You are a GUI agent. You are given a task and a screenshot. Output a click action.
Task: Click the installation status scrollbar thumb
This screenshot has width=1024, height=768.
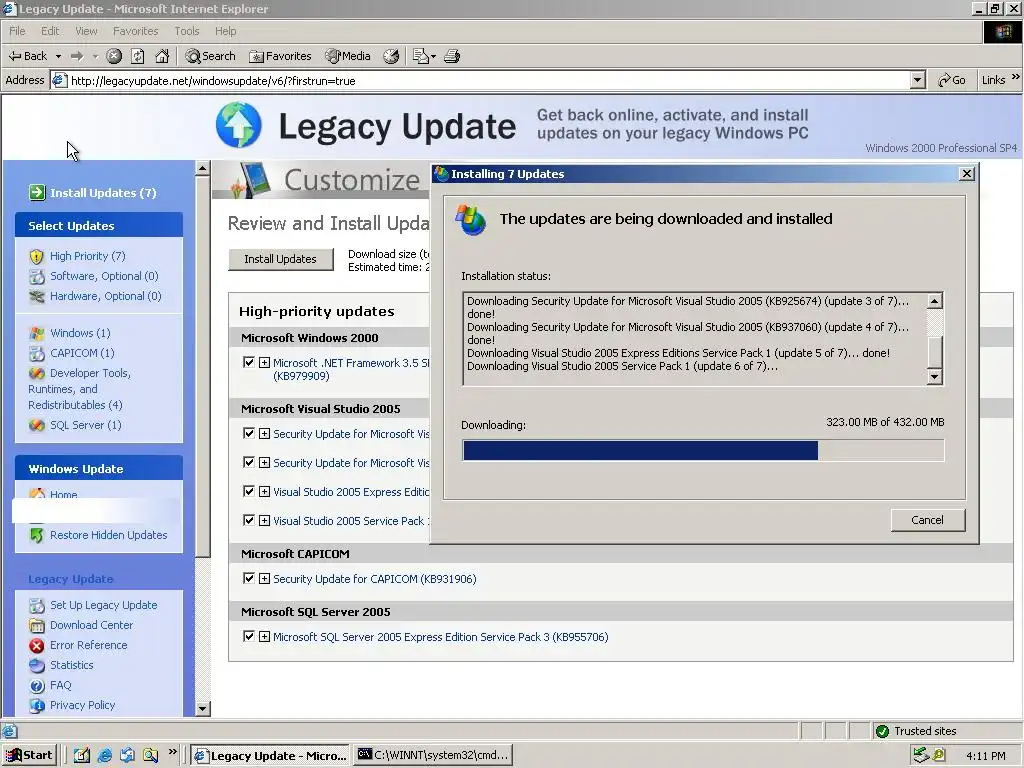(x=935, y=353)
